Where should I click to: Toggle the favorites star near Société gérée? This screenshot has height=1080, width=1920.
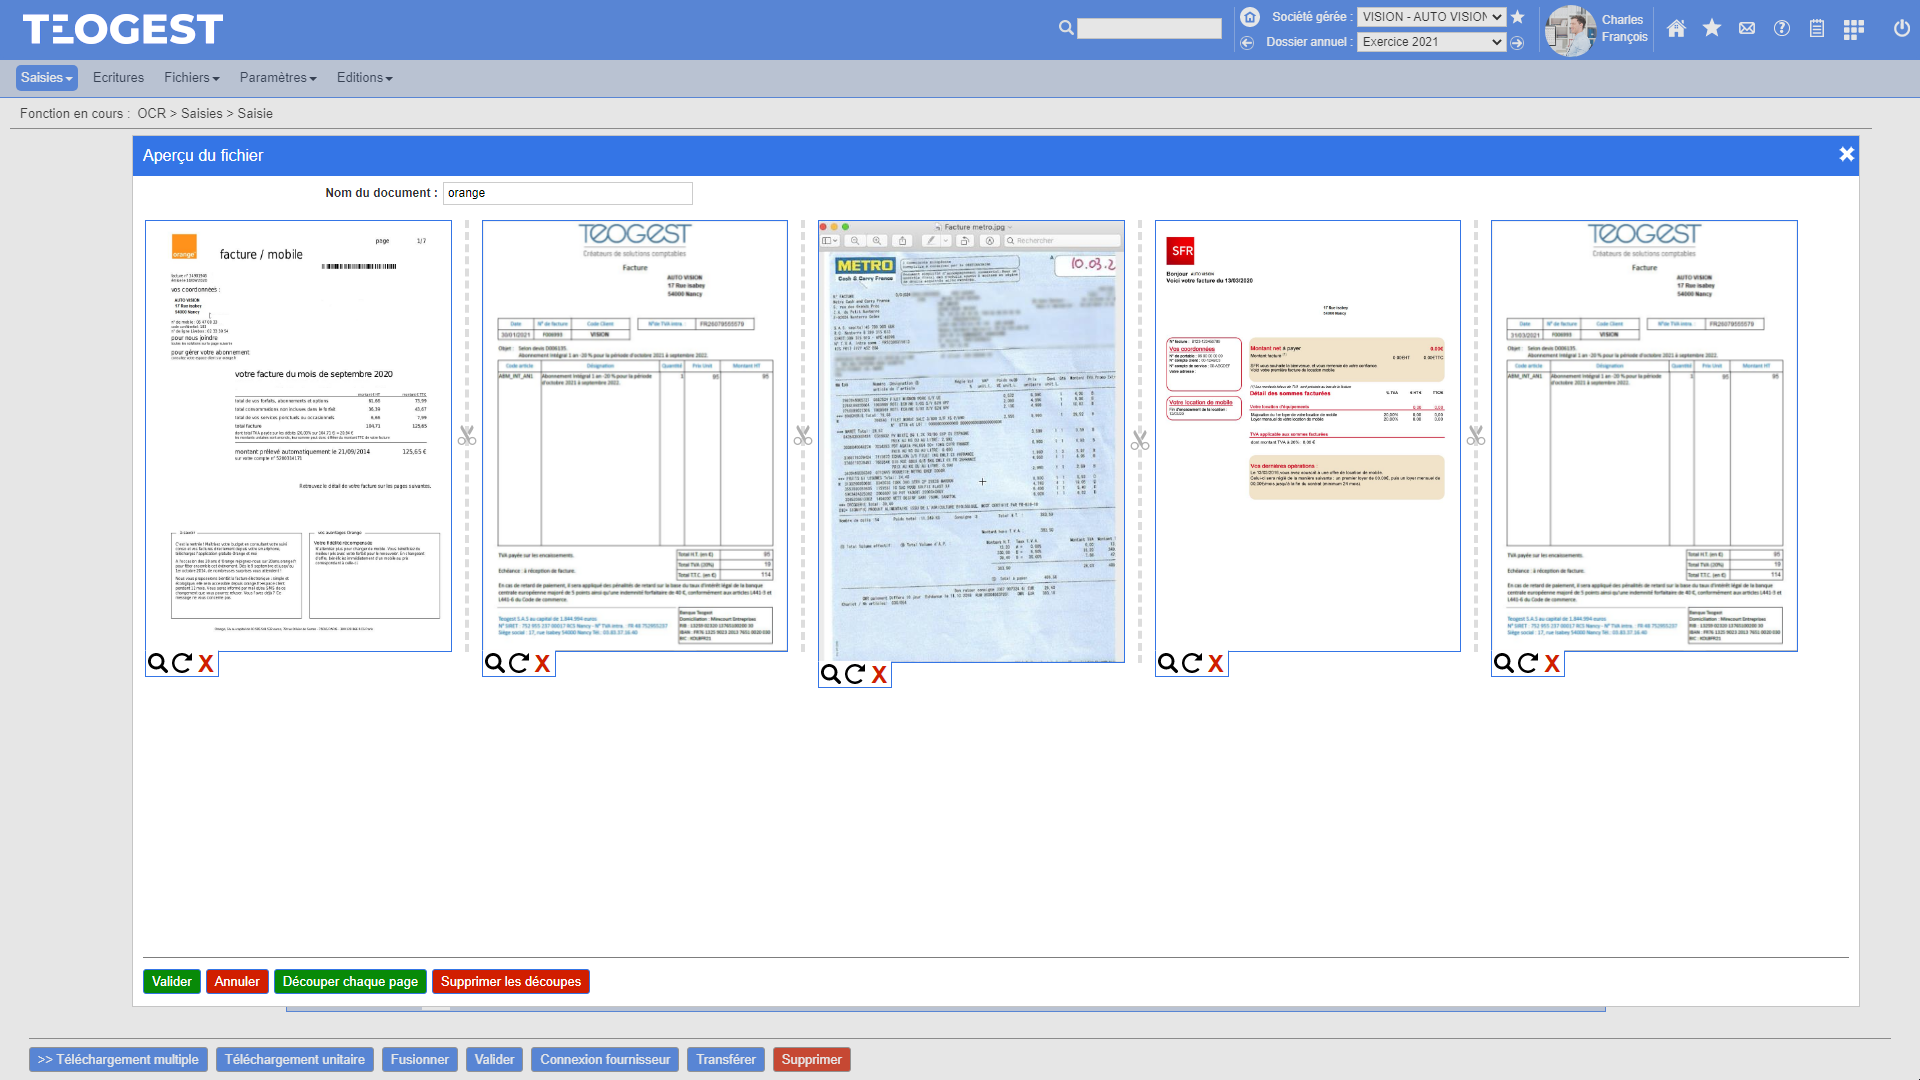[x=1518, y=17]
